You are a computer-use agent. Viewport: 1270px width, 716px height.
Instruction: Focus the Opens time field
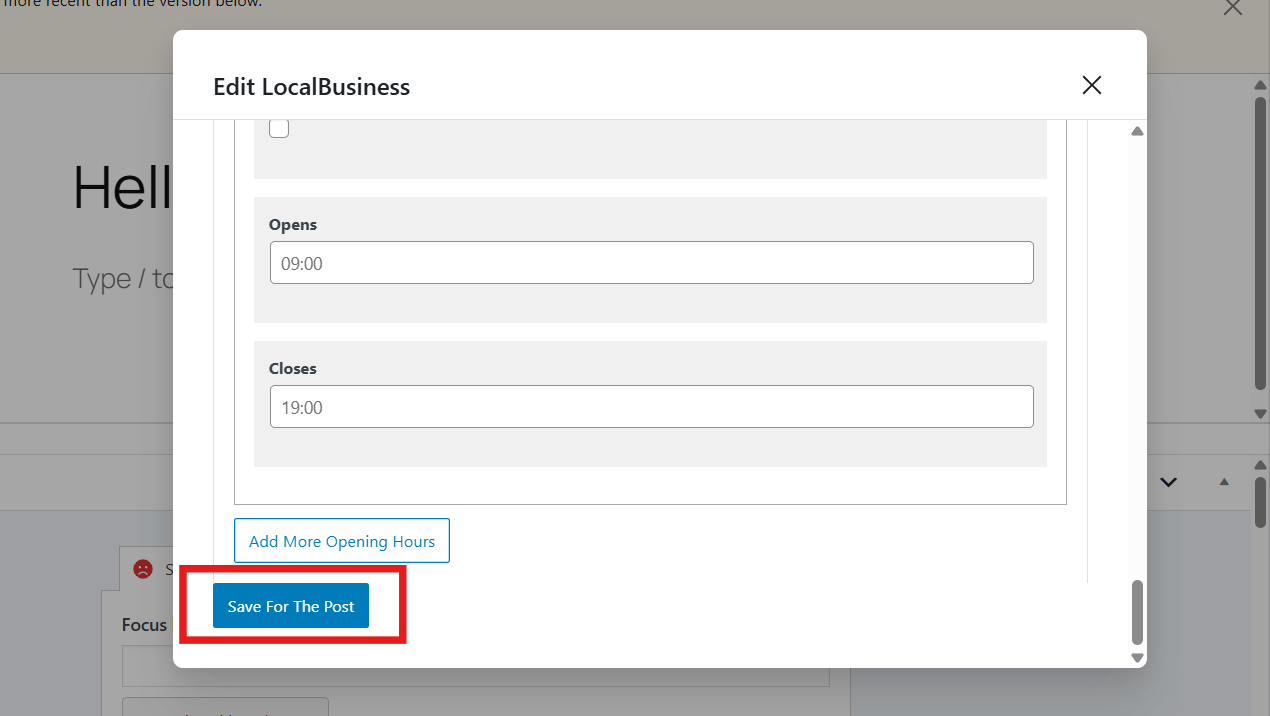pyautogui.click(x=651, y=262)
